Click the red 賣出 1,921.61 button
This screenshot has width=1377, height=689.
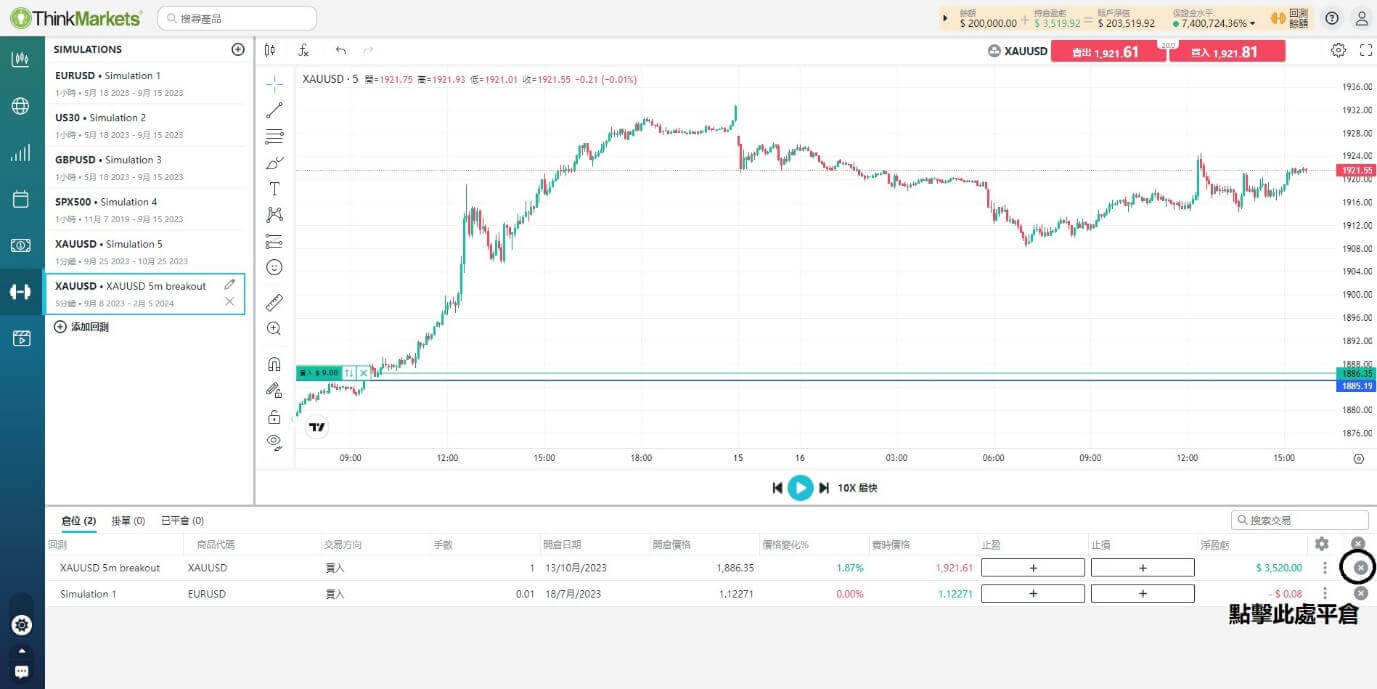(x=1106, y=52)
